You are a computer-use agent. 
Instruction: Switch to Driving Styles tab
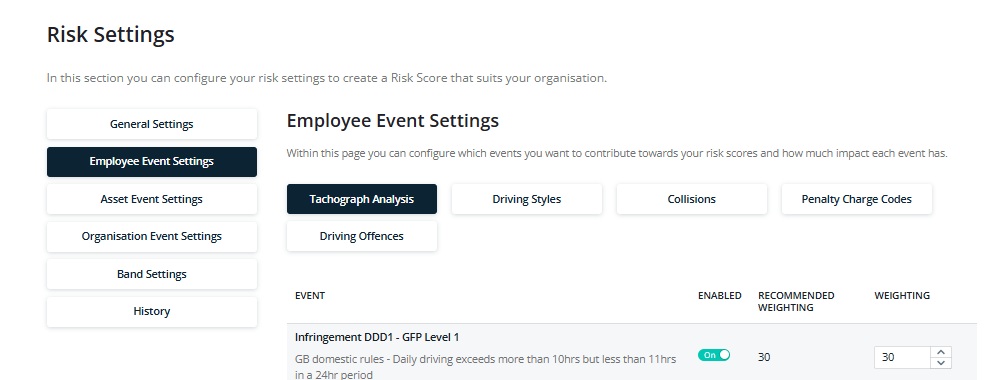coord(526,199)
